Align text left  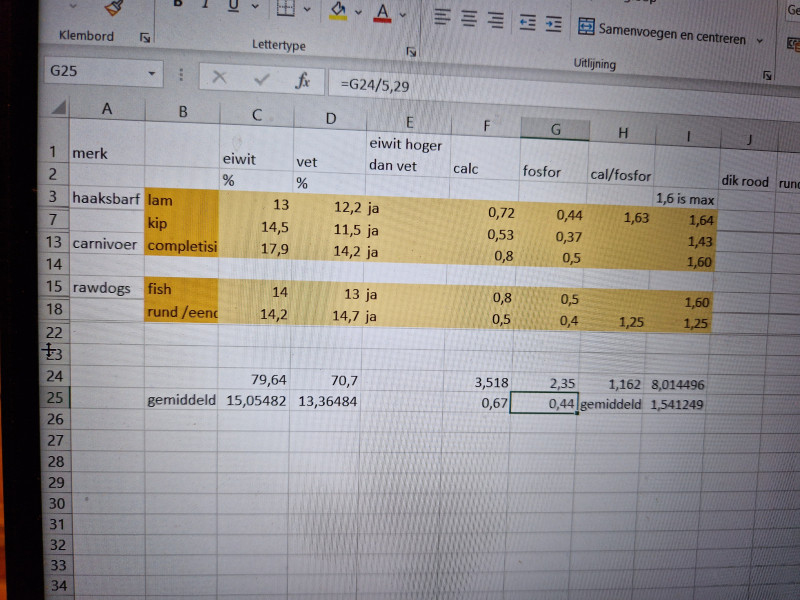[442, 17]
